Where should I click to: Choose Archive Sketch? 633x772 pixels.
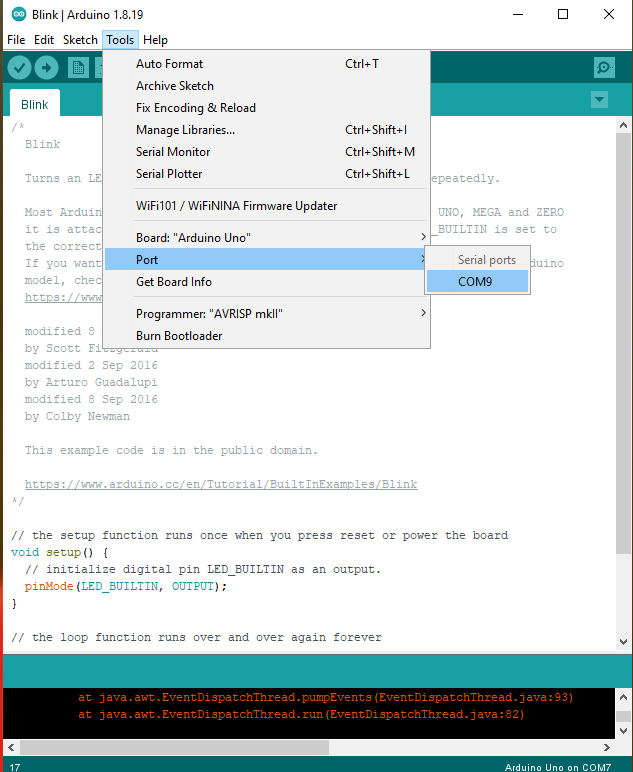point(267,86)
